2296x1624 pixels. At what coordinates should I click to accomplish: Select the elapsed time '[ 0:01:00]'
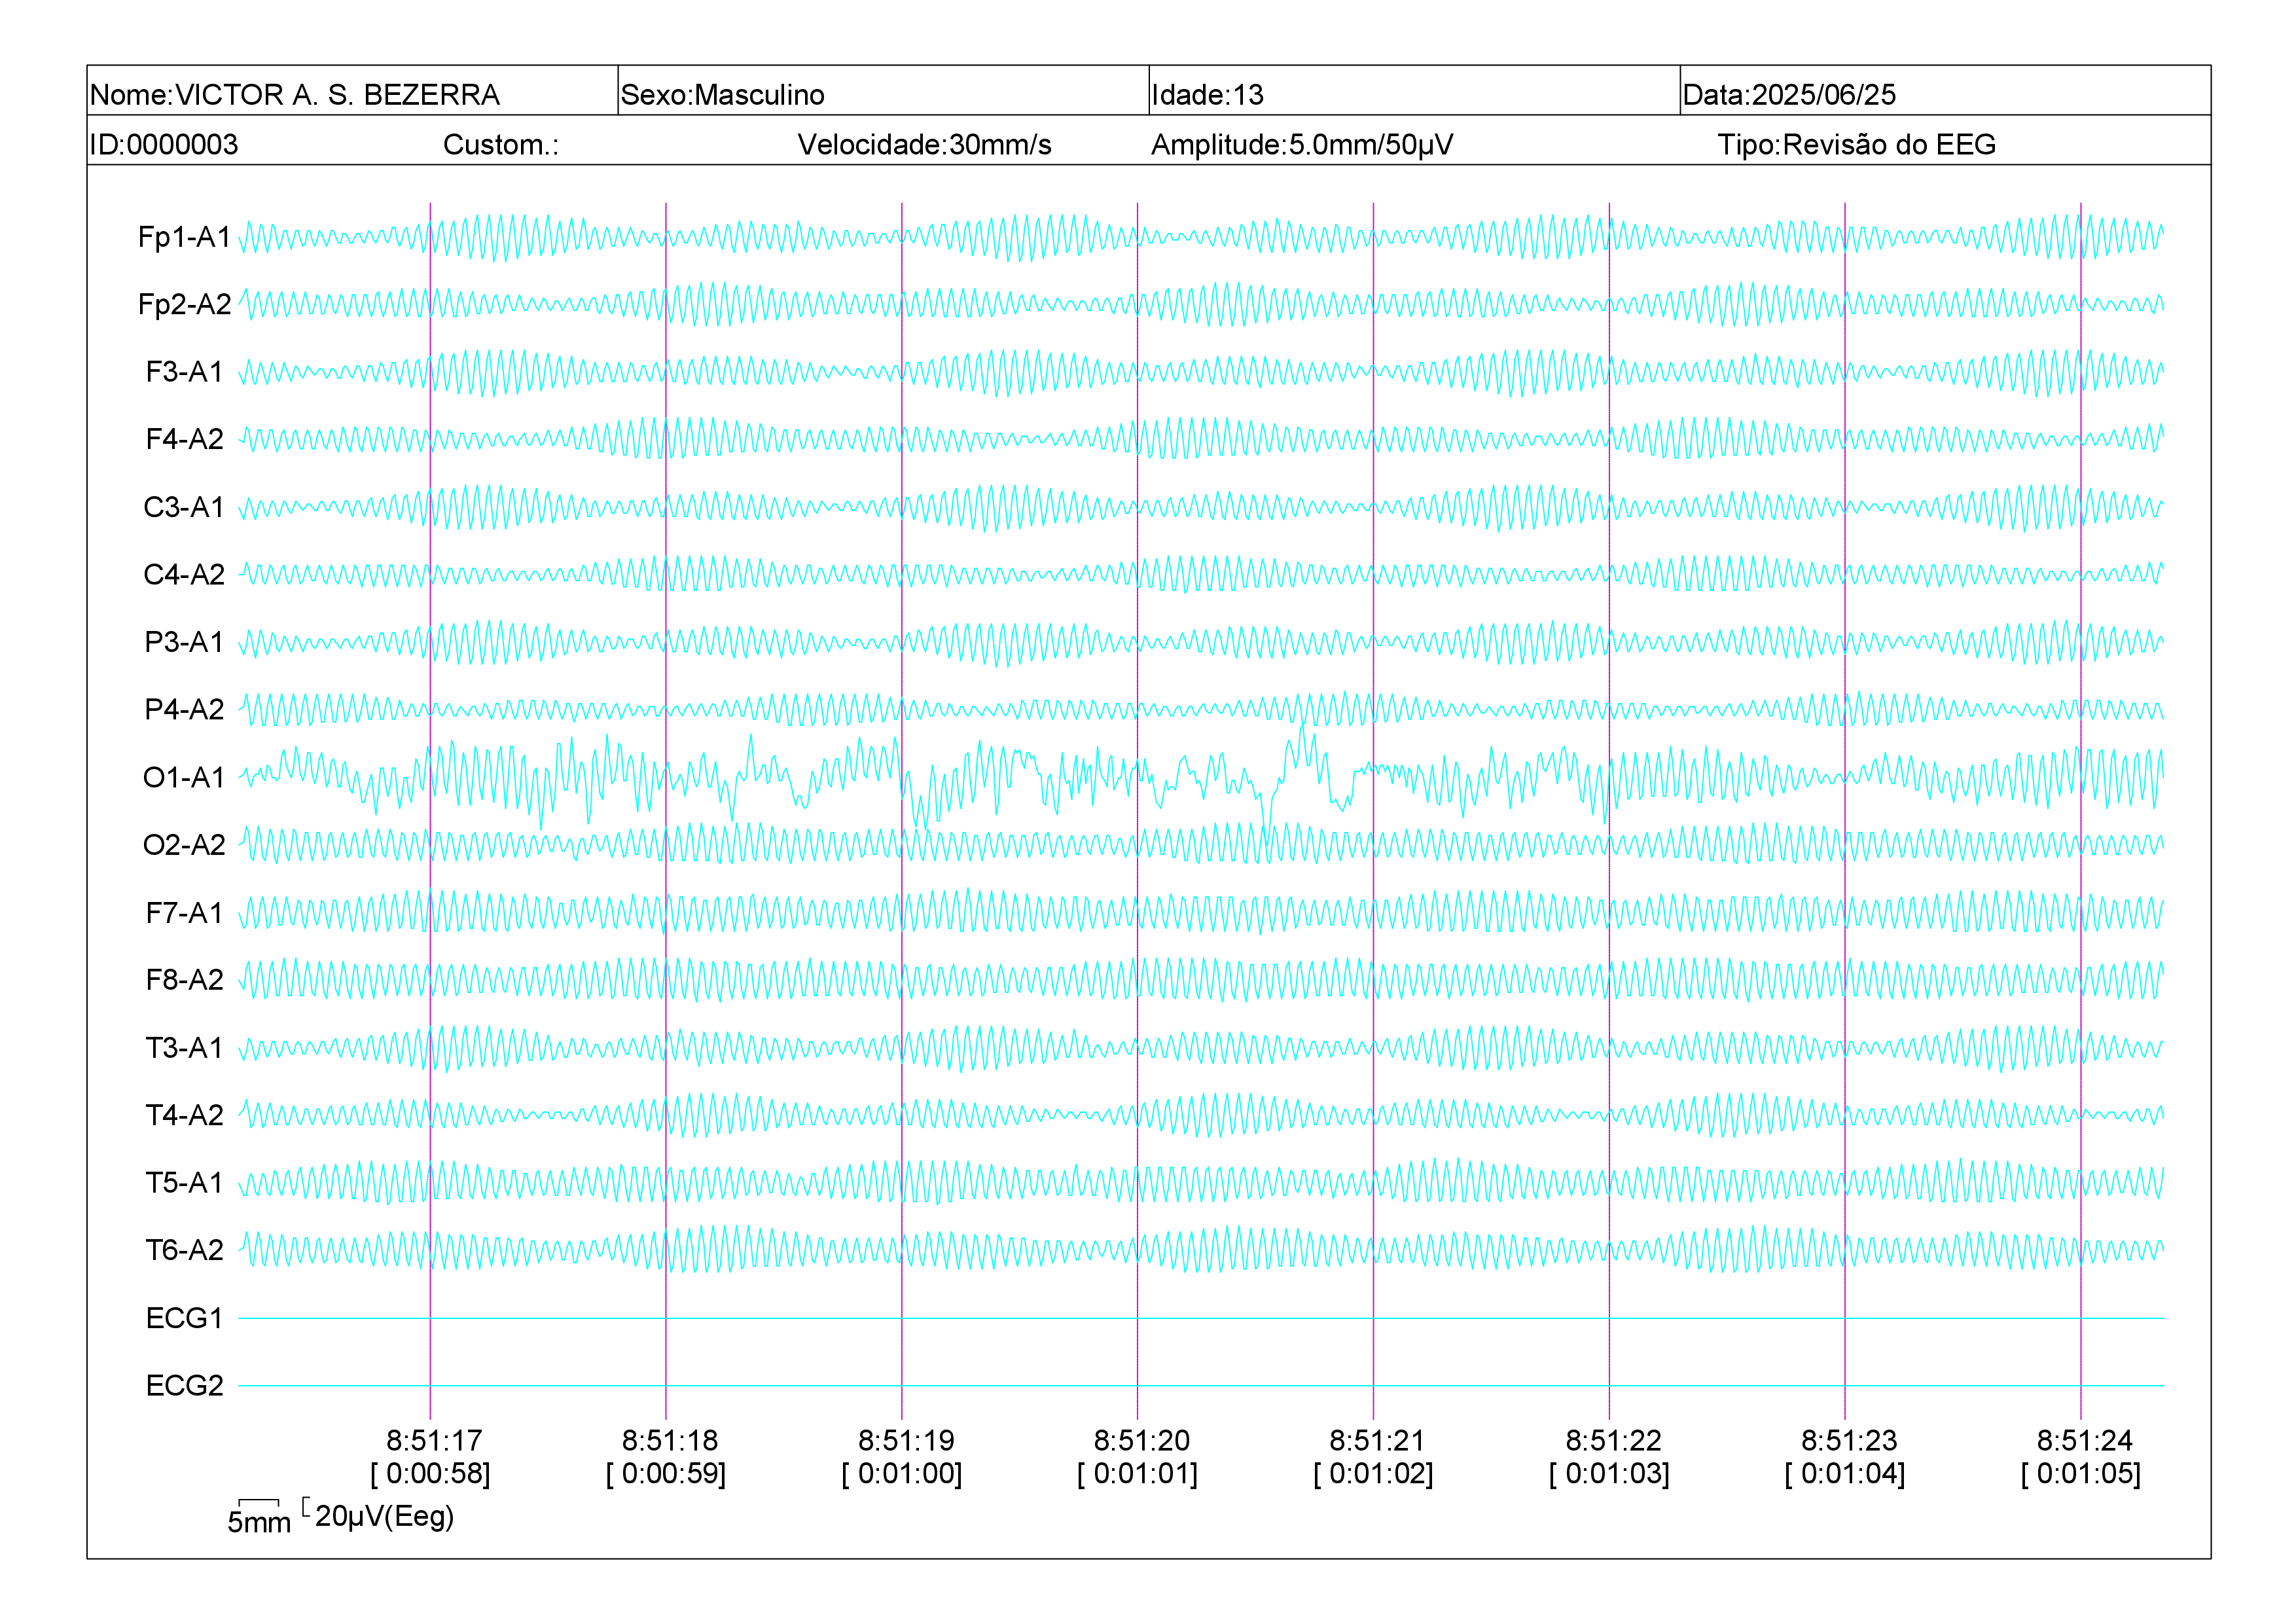[902, 1474]
